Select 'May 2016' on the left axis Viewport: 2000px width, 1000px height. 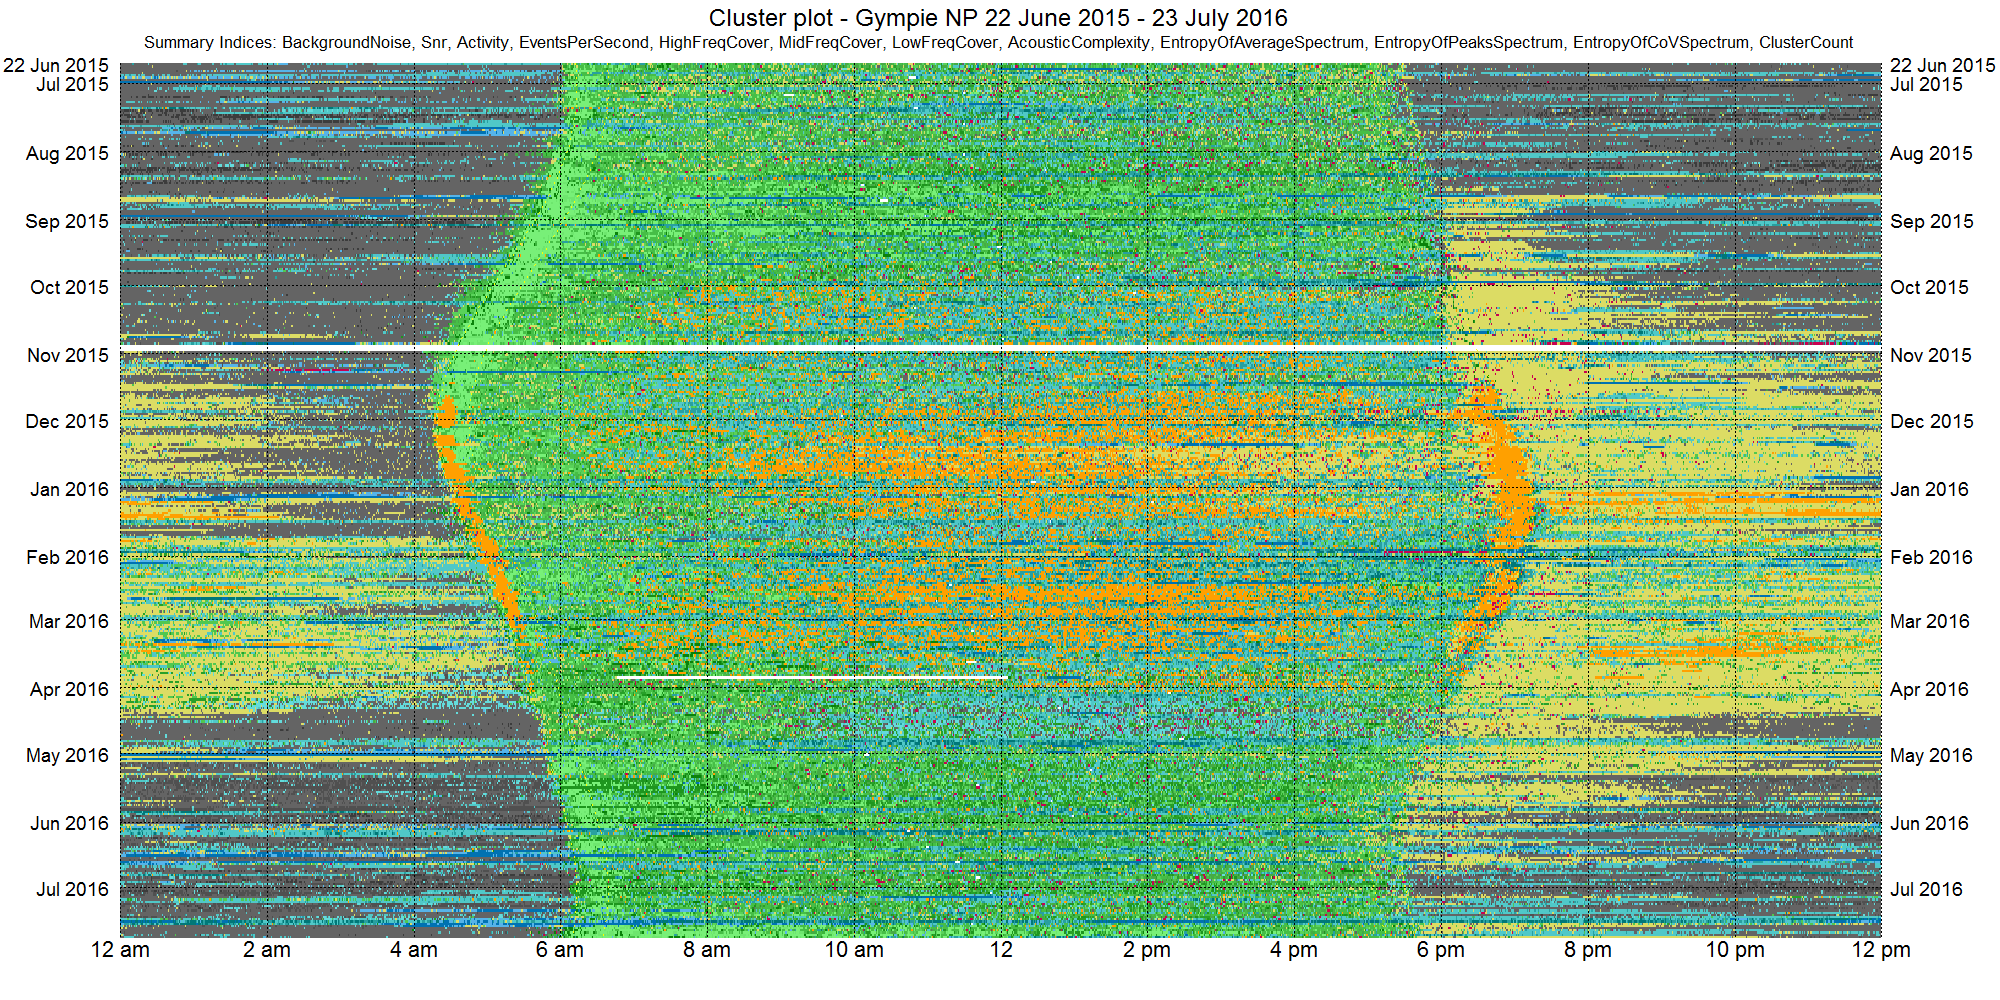(67, 755)
